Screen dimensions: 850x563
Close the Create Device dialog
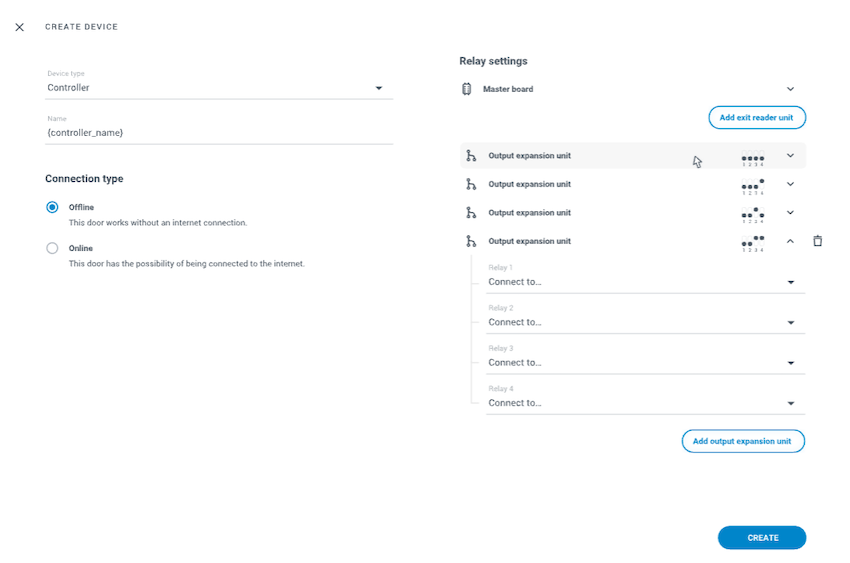tap(20, 27)
